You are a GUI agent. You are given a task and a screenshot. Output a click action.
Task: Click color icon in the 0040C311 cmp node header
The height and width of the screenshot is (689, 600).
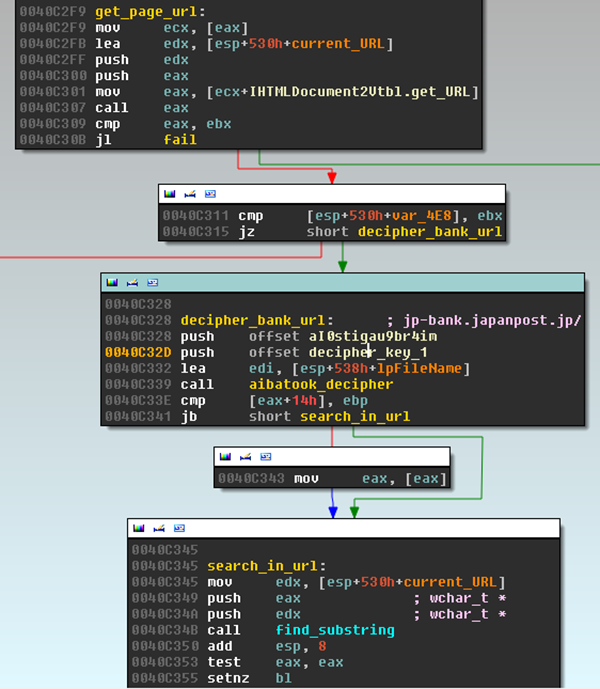[170, 194]
